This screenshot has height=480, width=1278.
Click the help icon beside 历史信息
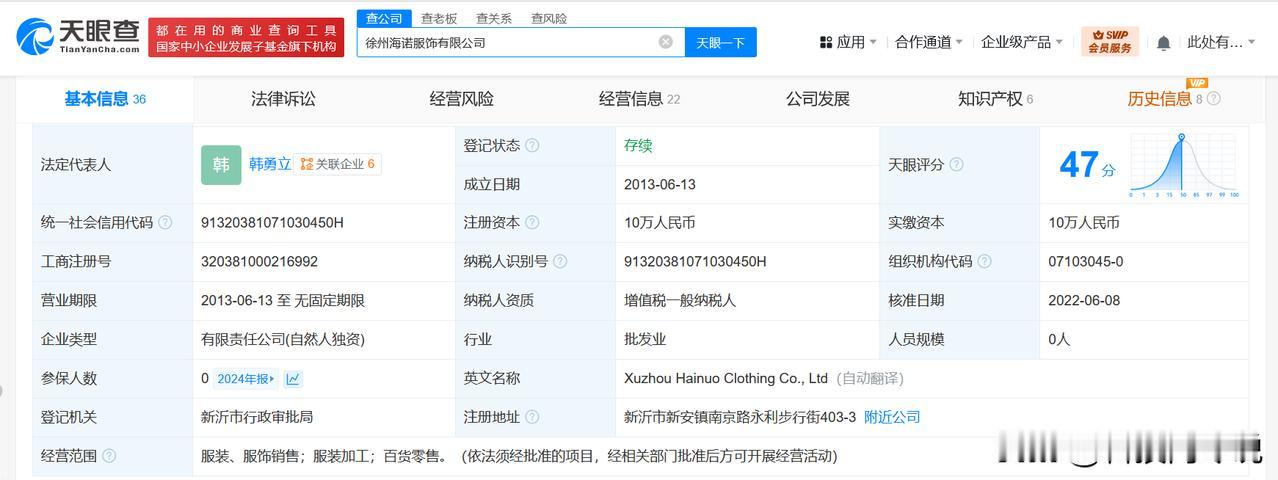1213,99
